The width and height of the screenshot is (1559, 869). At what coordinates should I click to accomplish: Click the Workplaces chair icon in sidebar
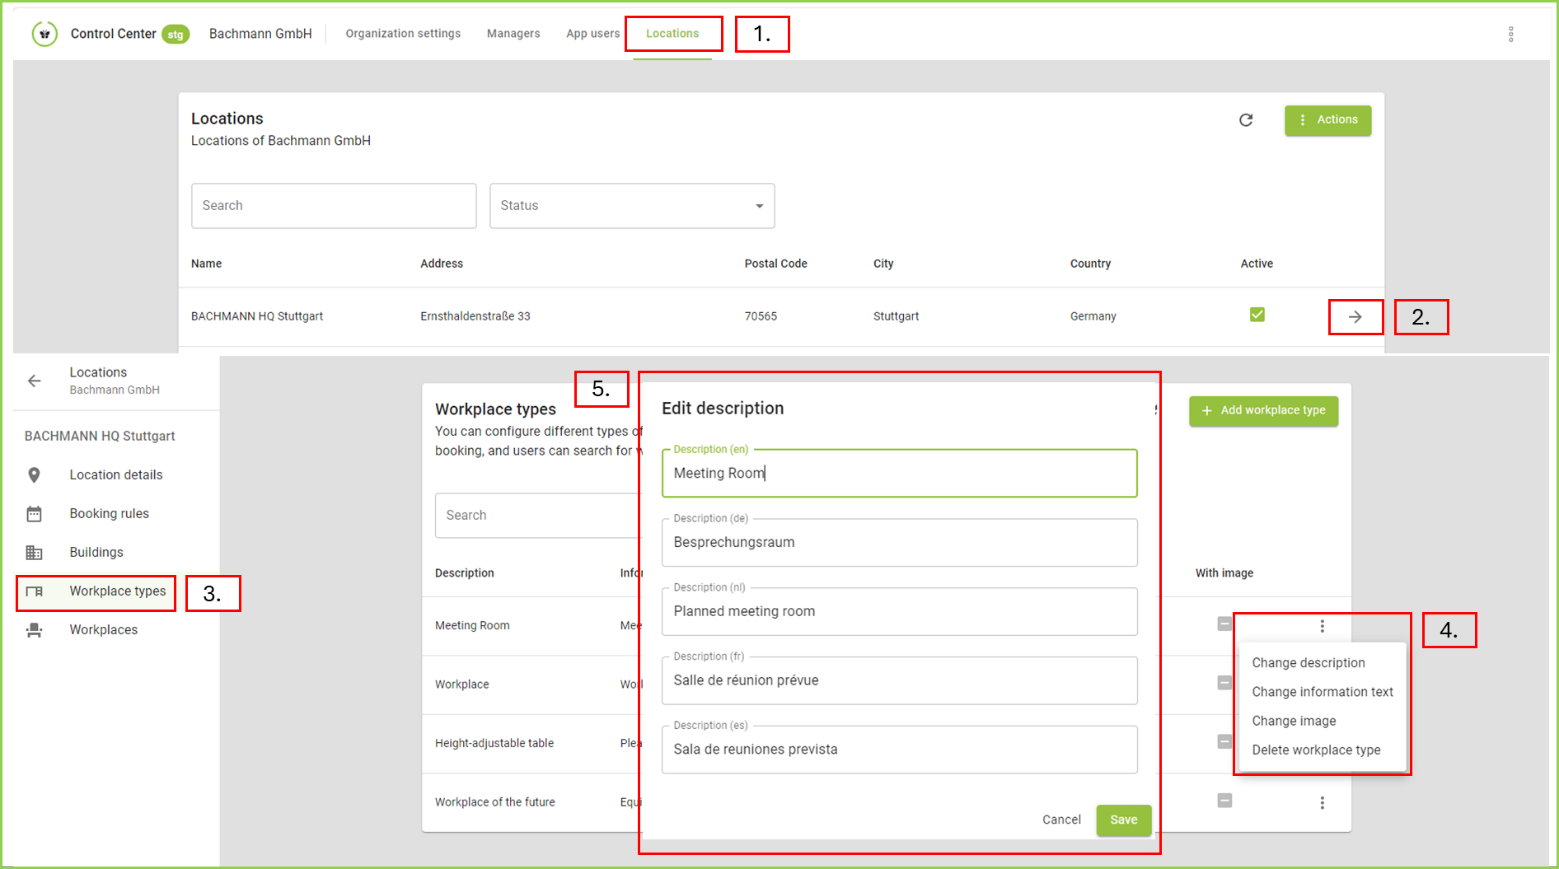pyautogui.click(x=34, y=630)
